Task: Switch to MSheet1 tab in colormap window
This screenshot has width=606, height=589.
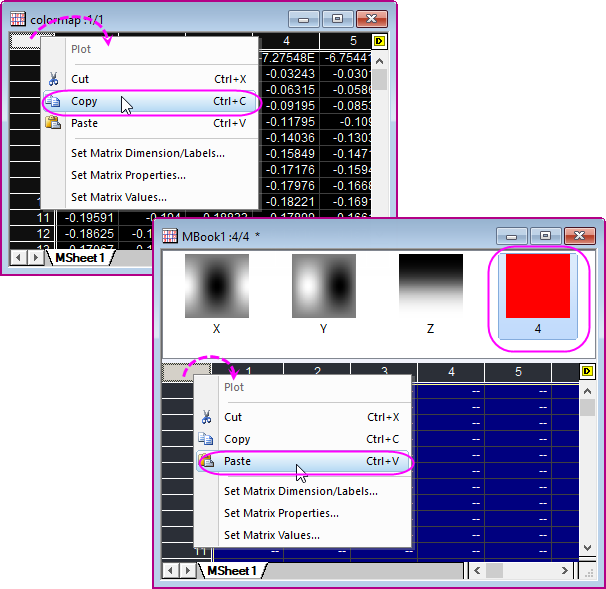Action: pyautogui.click(x=80, y=258)
